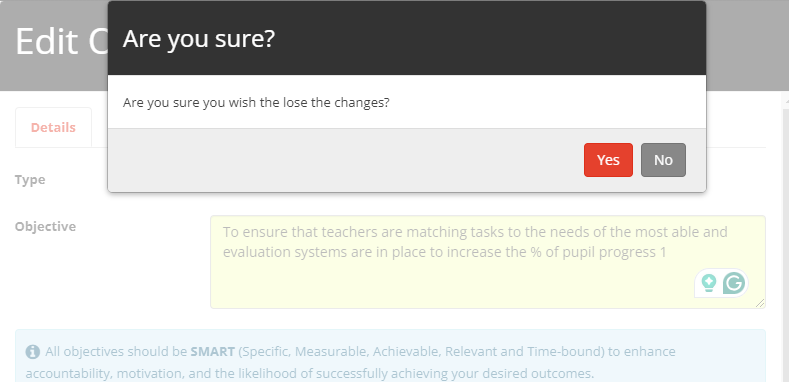Click the 'Are you sure?' dialog title
The image size is (789, 382).
(199, 38)
